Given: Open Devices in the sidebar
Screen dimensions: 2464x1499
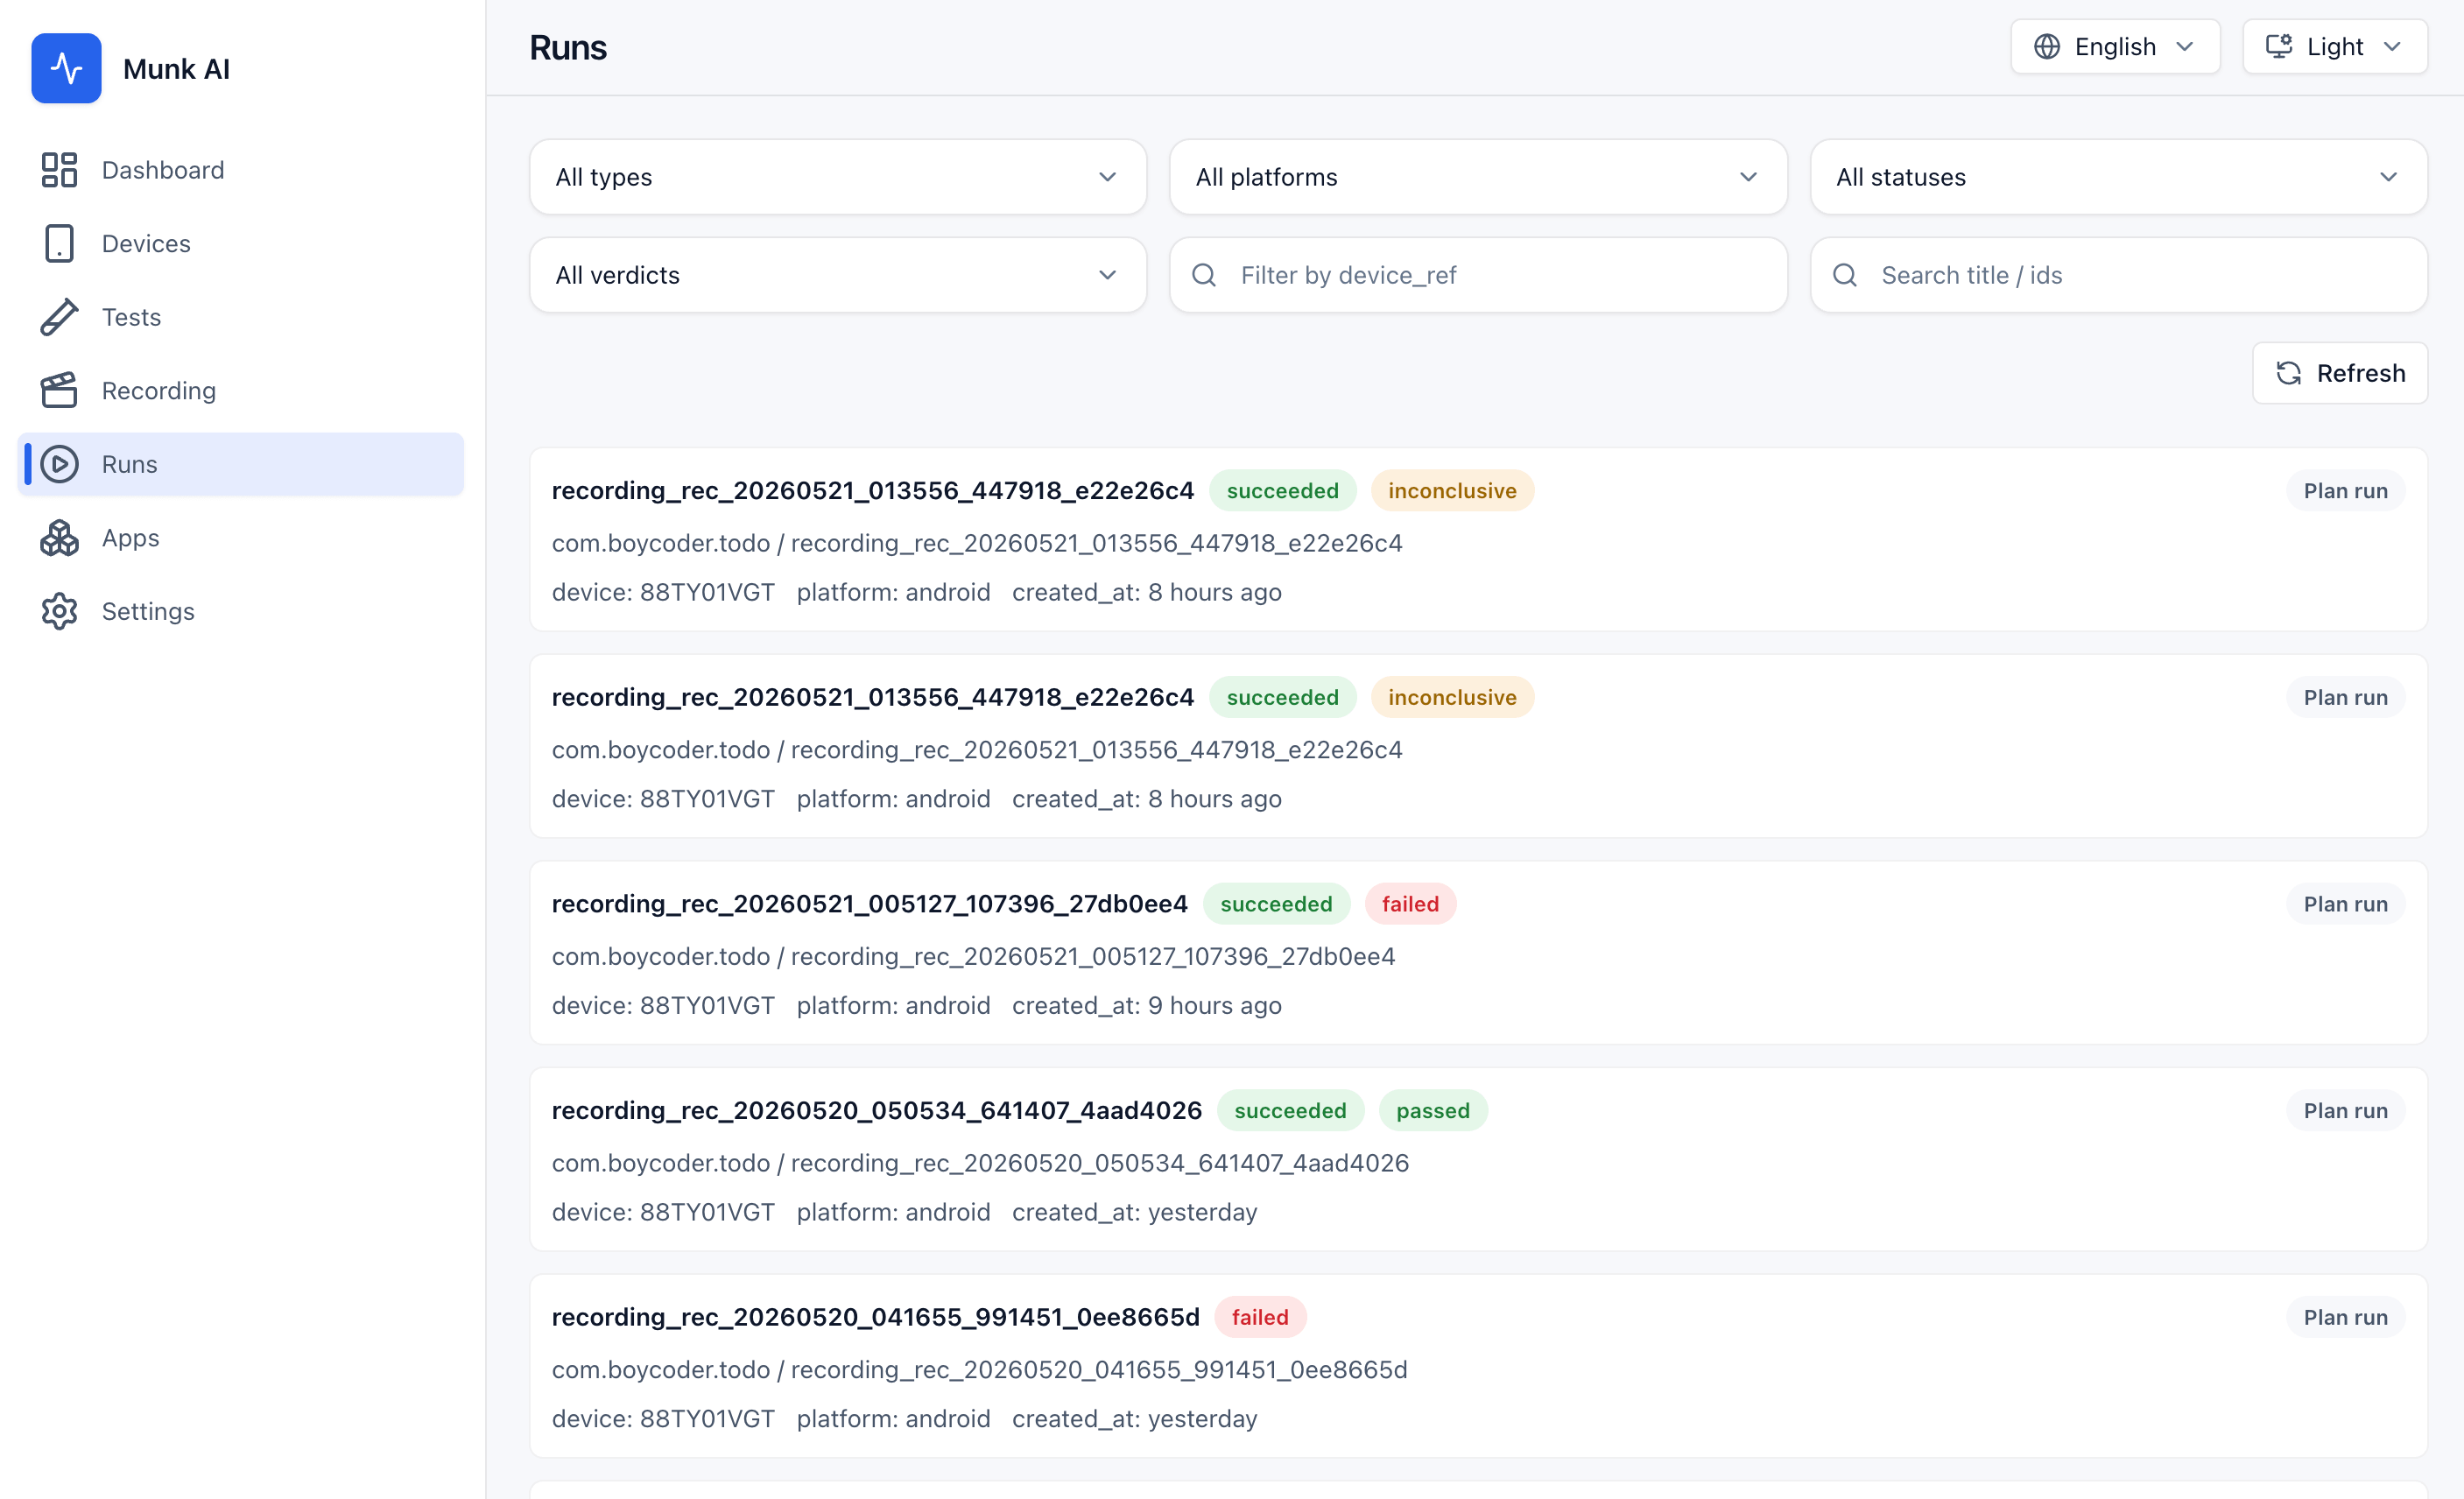Looking at the screenshot, I should coord(241,243).
